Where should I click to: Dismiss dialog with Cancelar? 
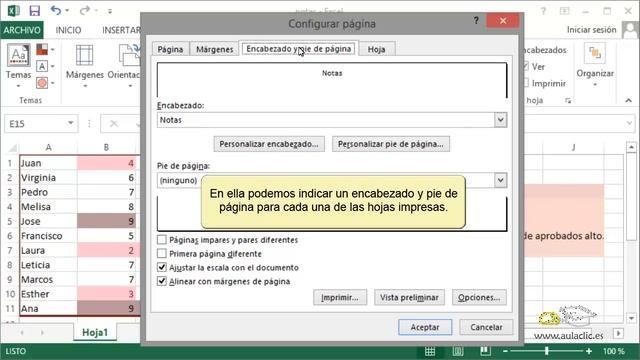tap(486, 327)
